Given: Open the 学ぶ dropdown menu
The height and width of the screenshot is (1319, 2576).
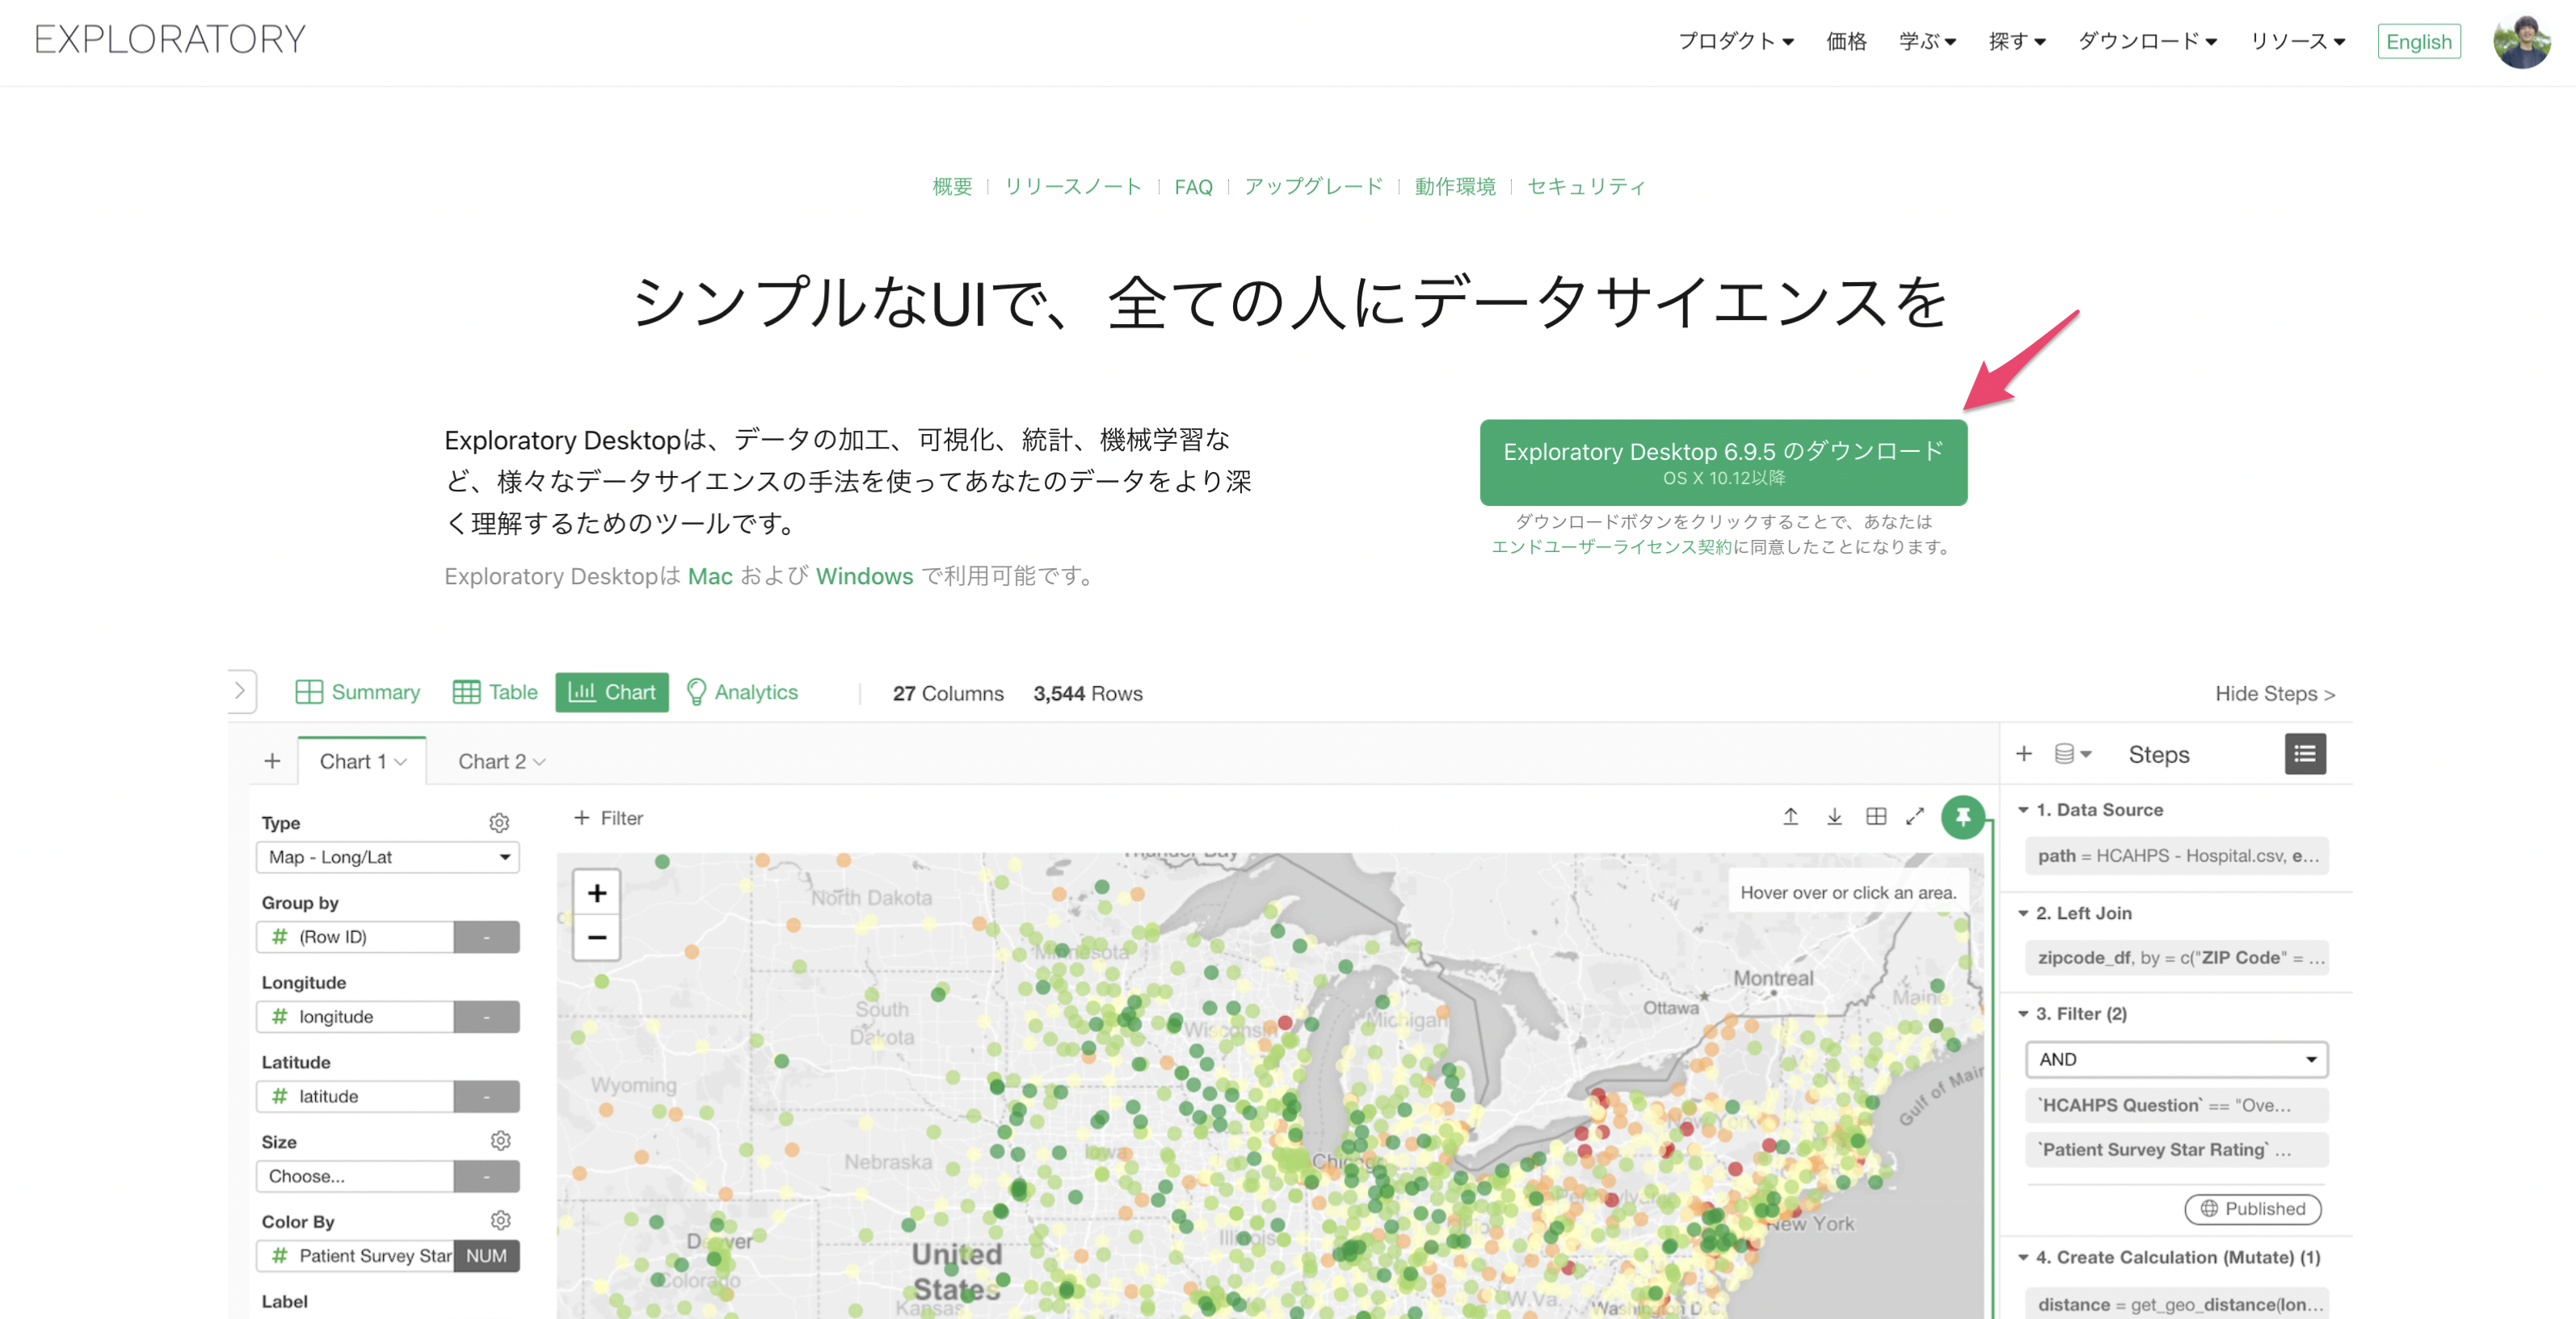Looking at the screenshot, I should (1927, 41).
